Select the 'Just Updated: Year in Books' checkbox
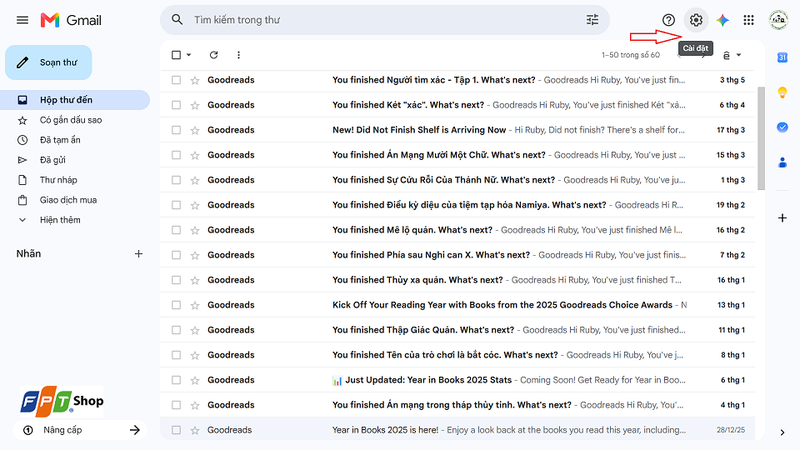This screenshot has width=800, height=450. 176,380
